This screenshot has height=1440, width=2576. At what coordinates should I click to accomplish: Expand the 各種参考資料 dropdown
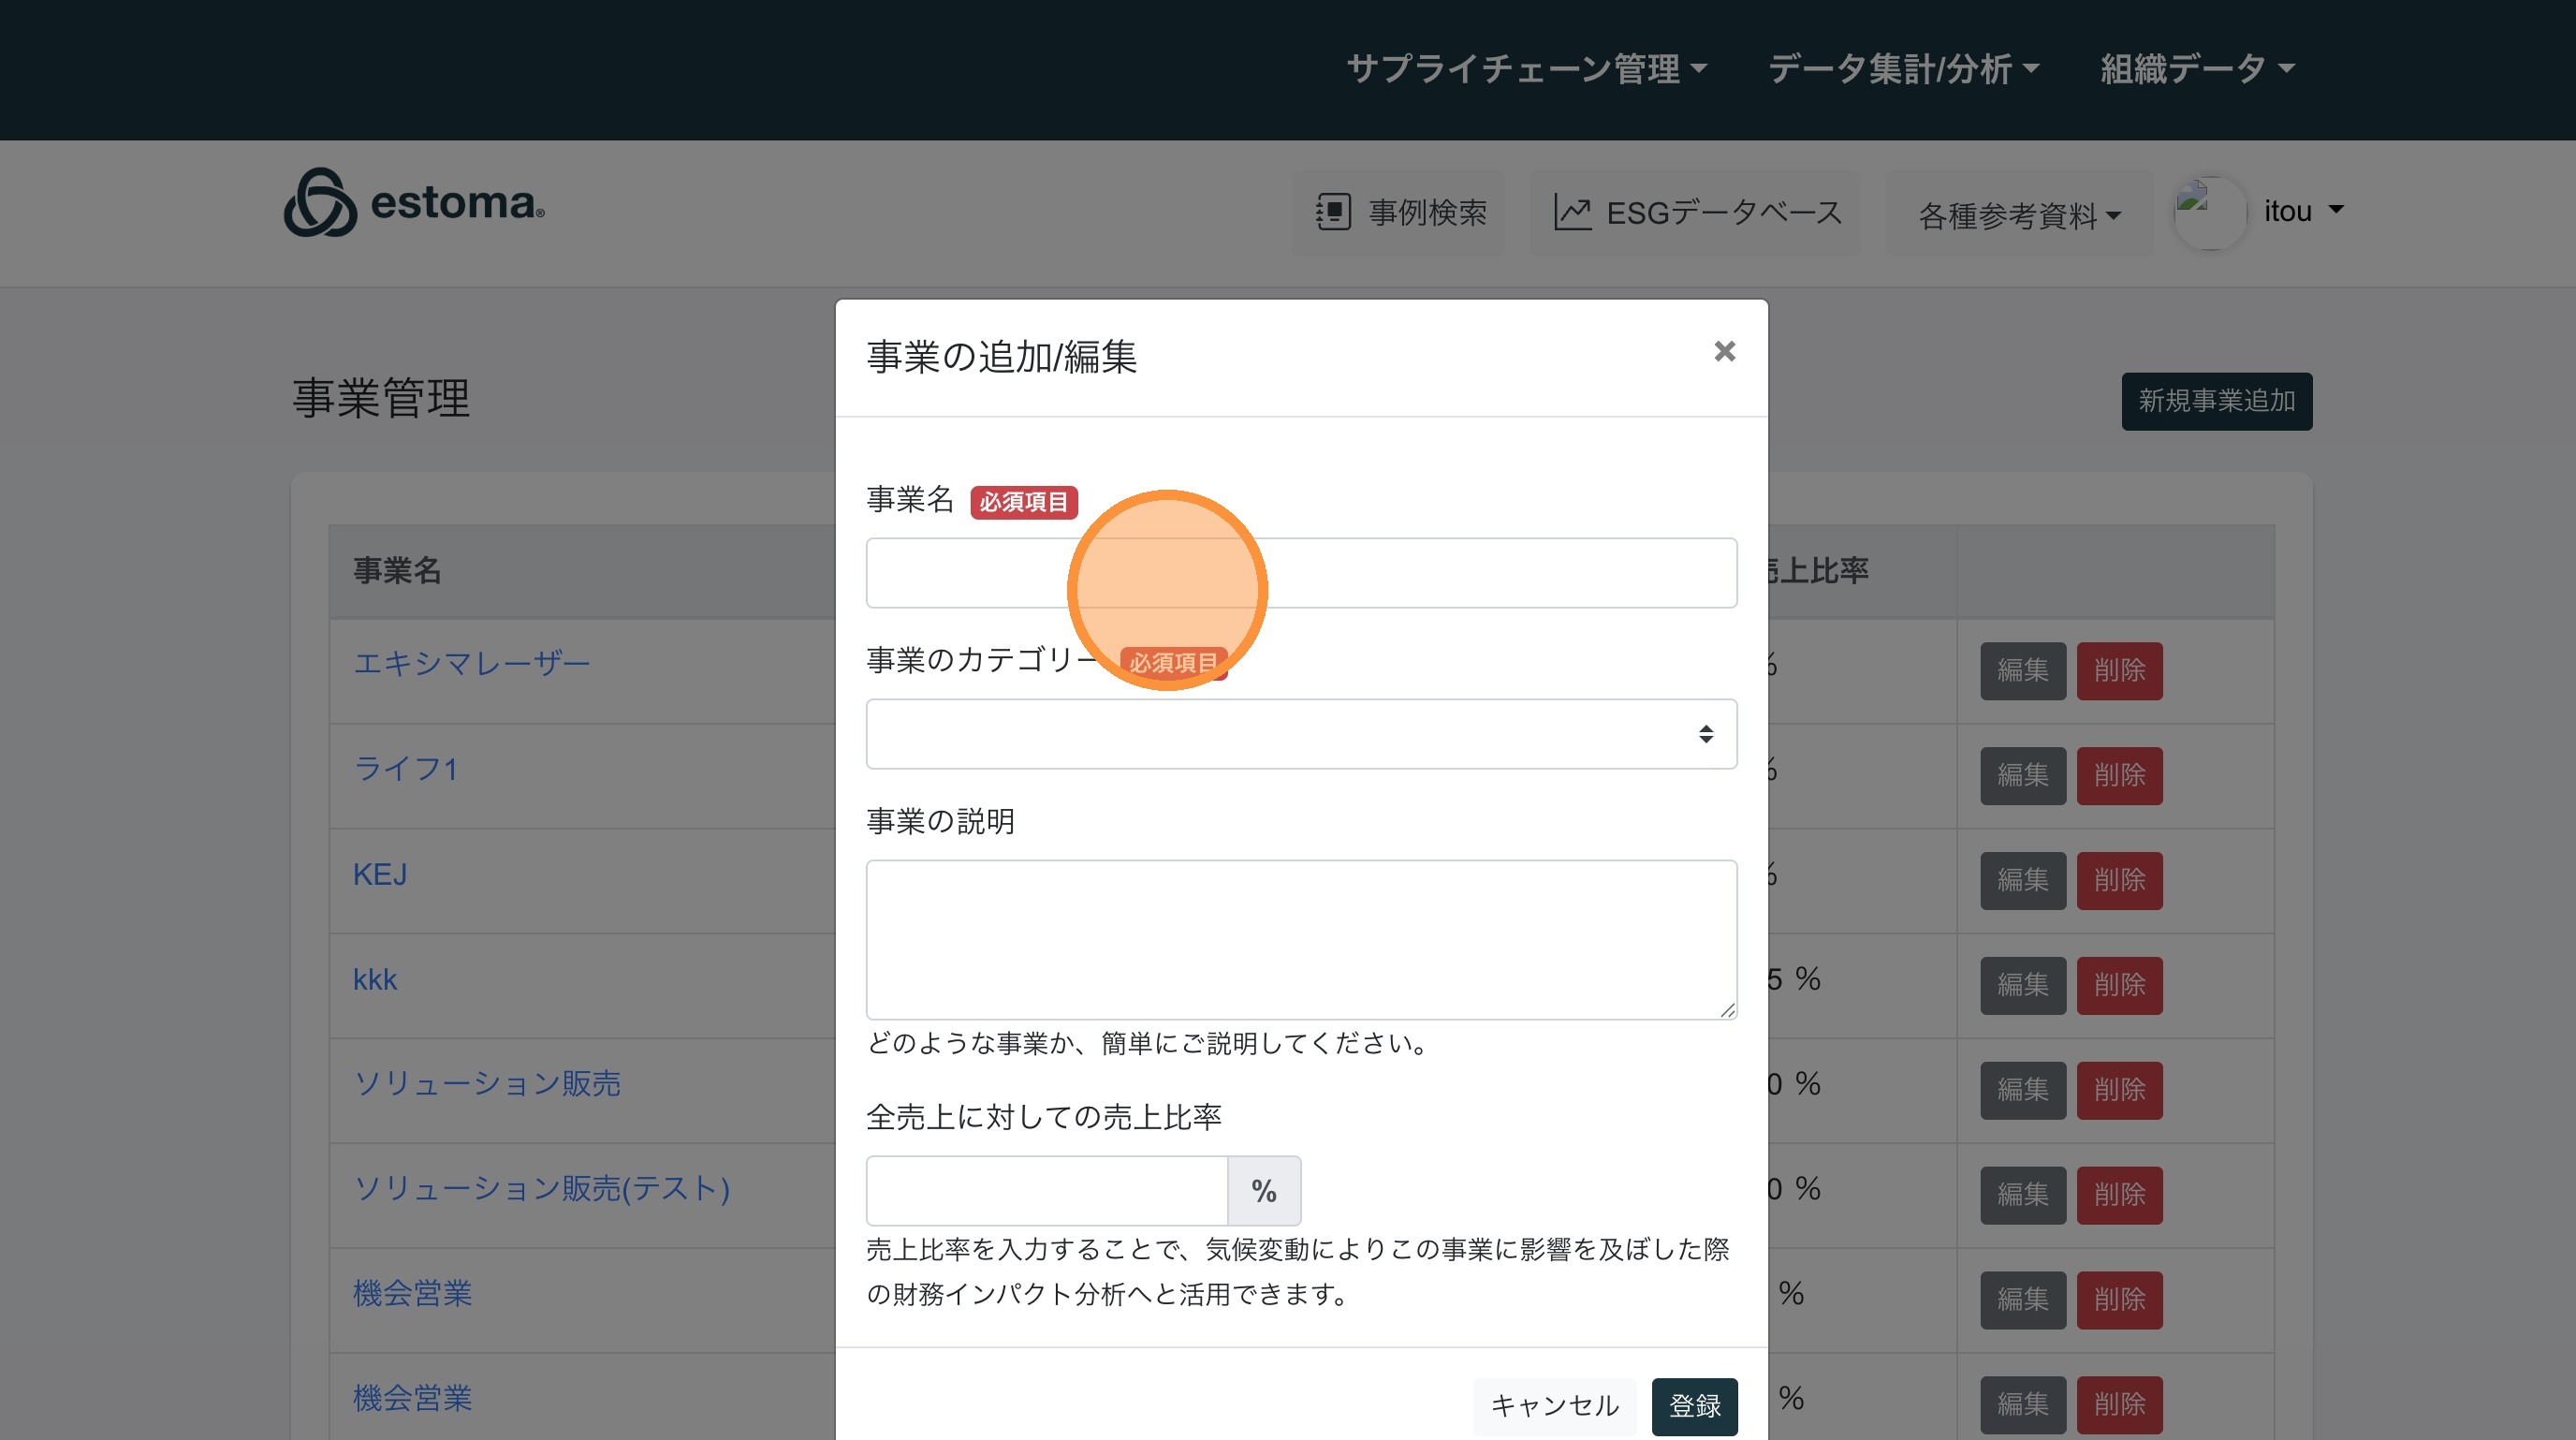click(2019, 215)
